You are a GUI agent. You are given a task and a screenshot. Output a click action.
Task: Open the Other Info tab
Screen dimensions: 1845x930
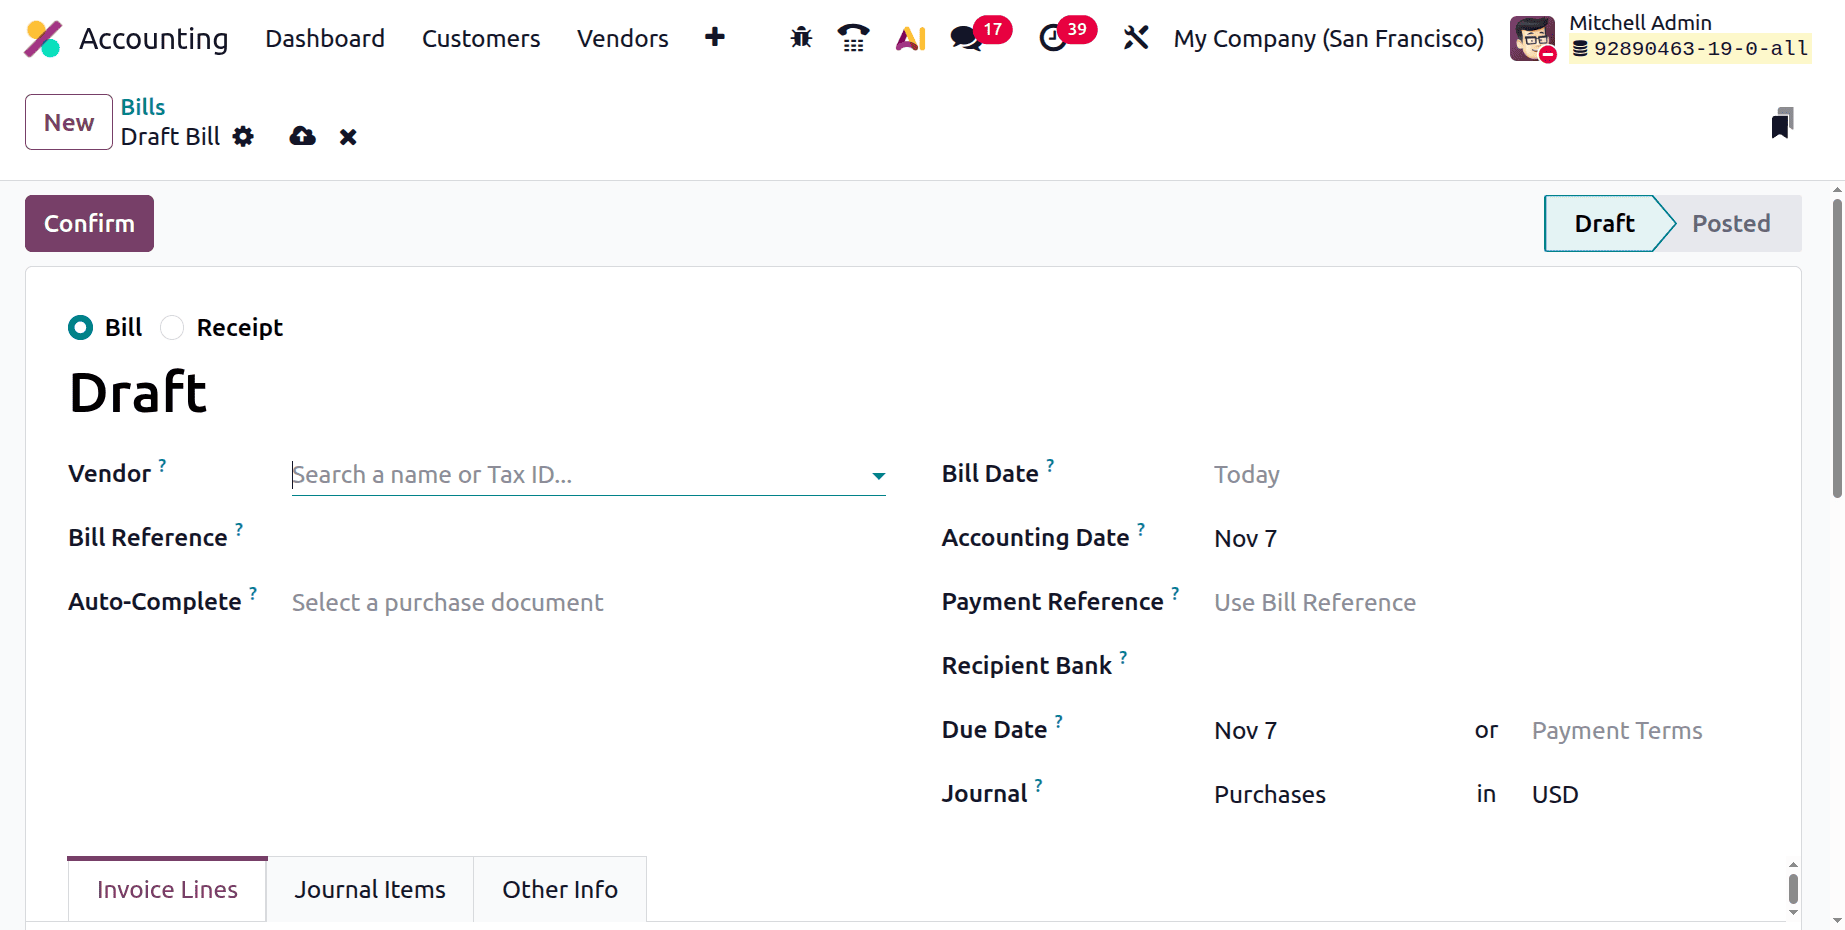560,888
